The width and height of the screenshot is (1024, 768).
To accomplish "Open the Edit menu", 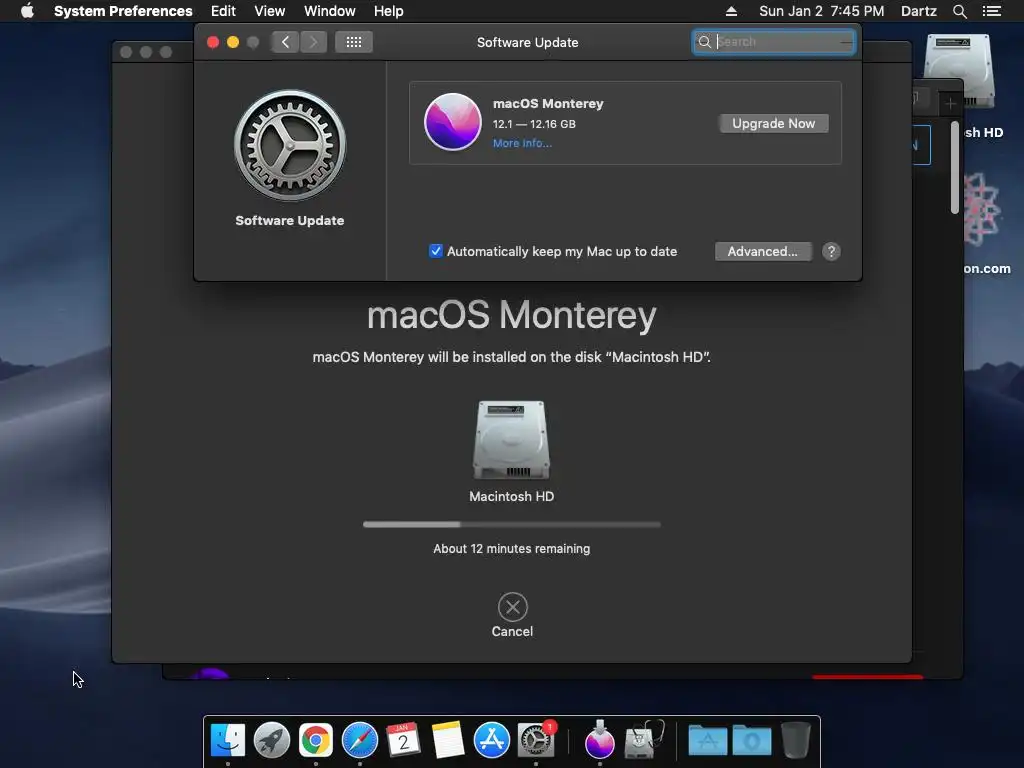I will [x=223, y=11].
